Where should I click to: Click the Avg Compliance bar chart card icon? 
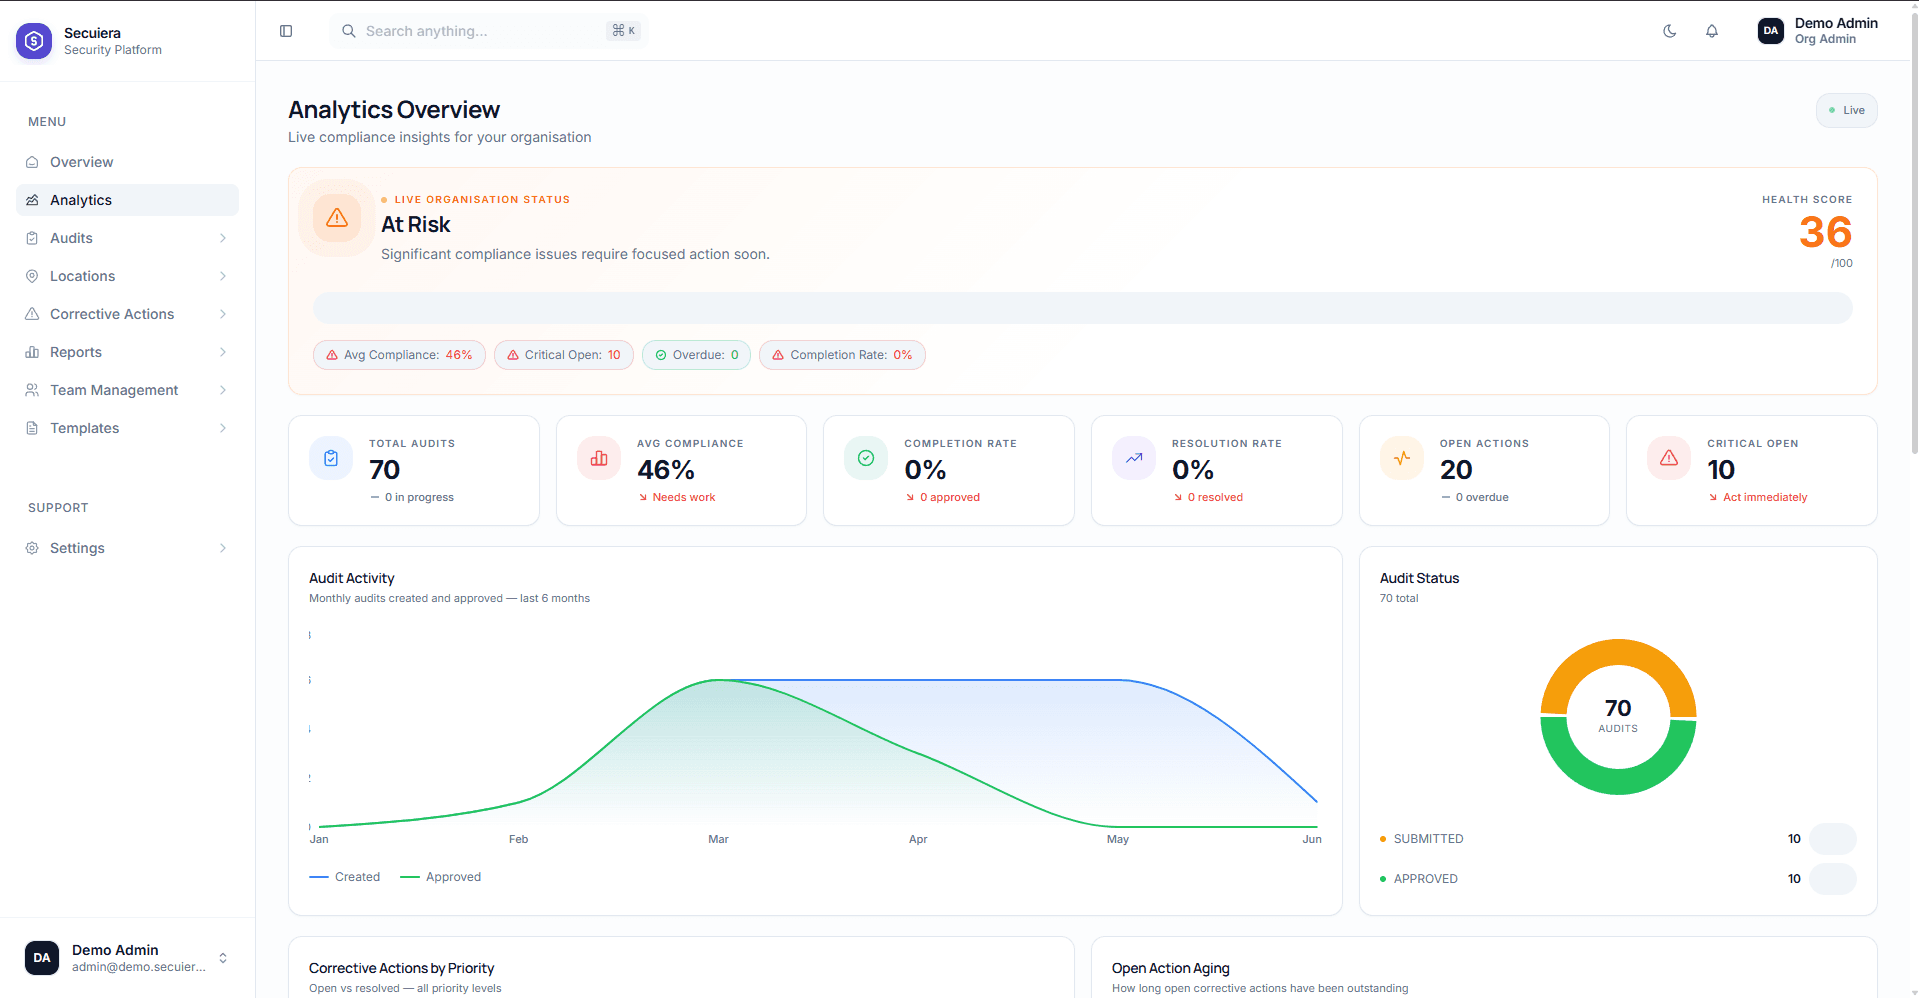(x=599, y=458)
